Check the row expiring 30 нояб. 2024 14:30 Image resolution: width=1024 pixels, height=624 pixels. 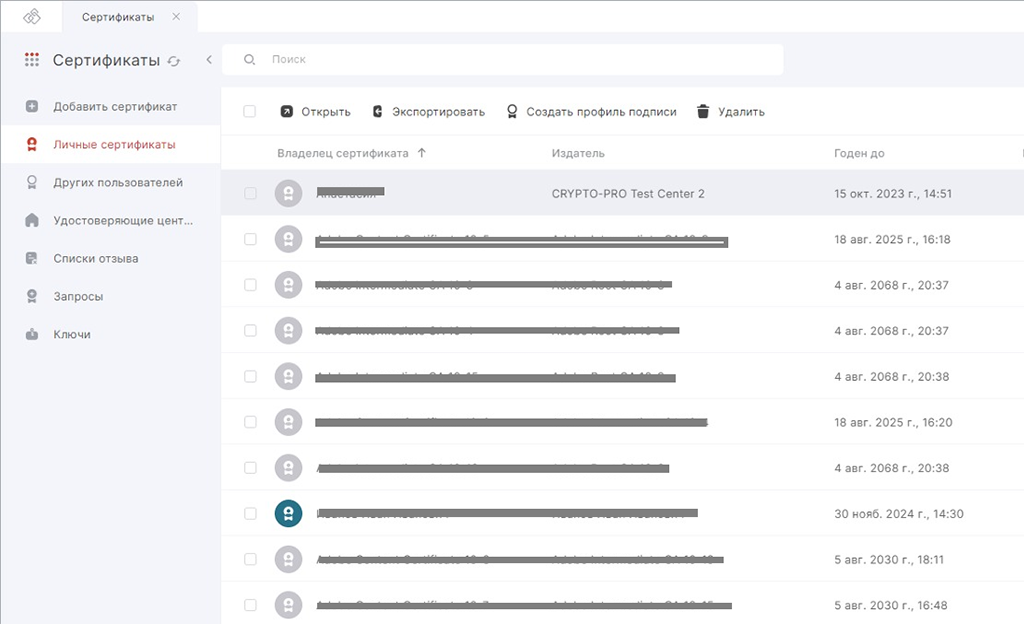pos(250,513)
